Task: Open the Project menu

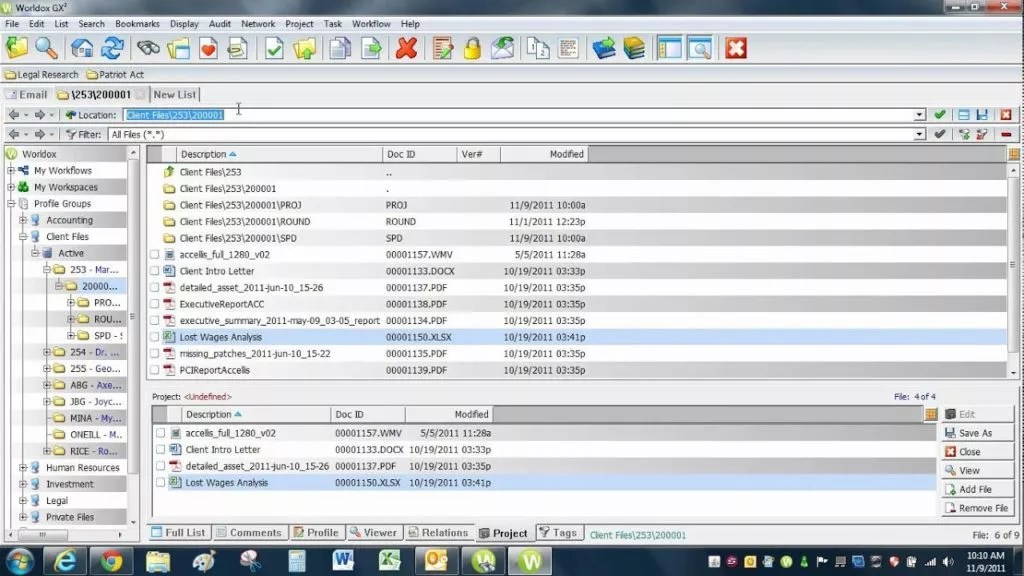Action: coord(299,23)
